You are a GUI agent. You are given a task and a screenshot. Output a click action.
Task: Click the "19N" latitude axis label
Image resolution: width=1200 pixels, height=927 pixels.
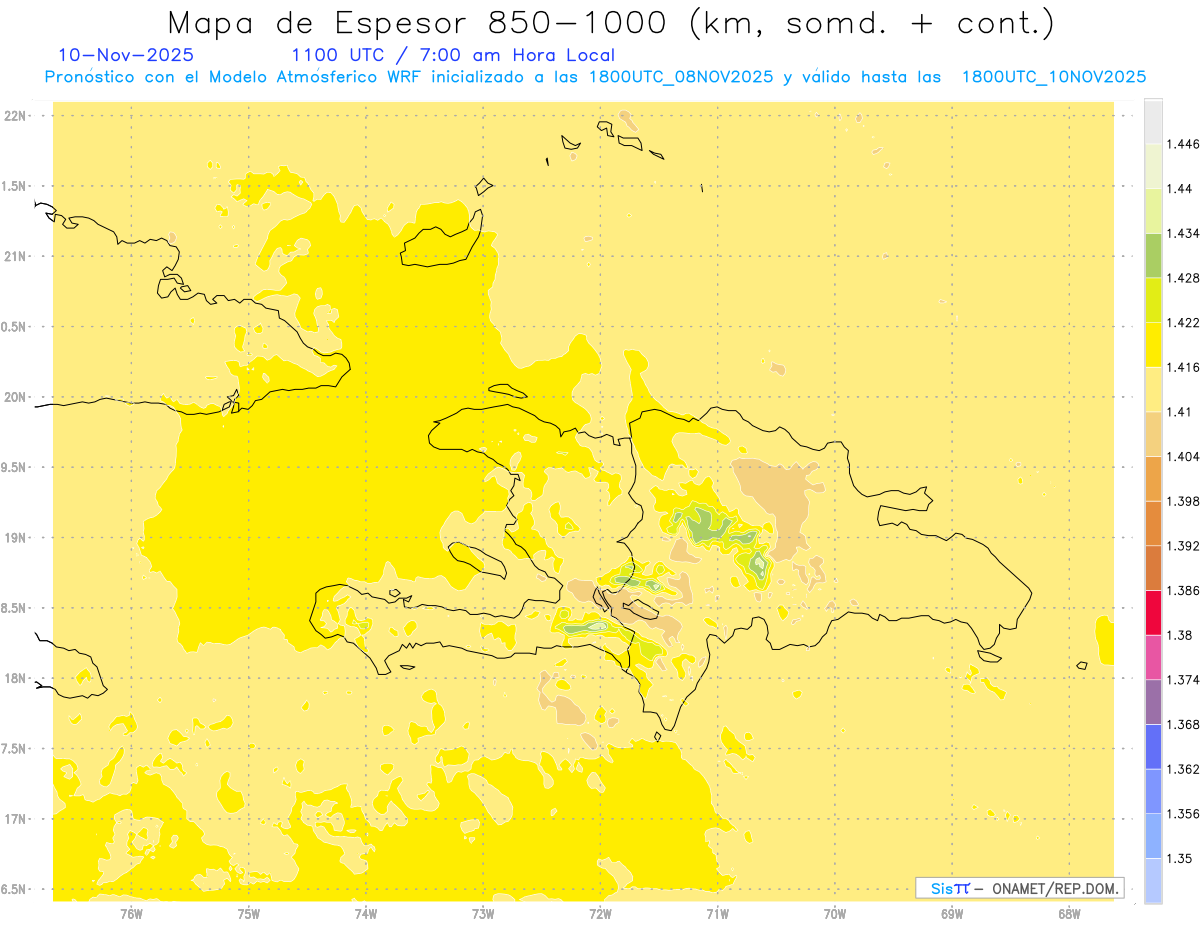[x=16, y=538]
